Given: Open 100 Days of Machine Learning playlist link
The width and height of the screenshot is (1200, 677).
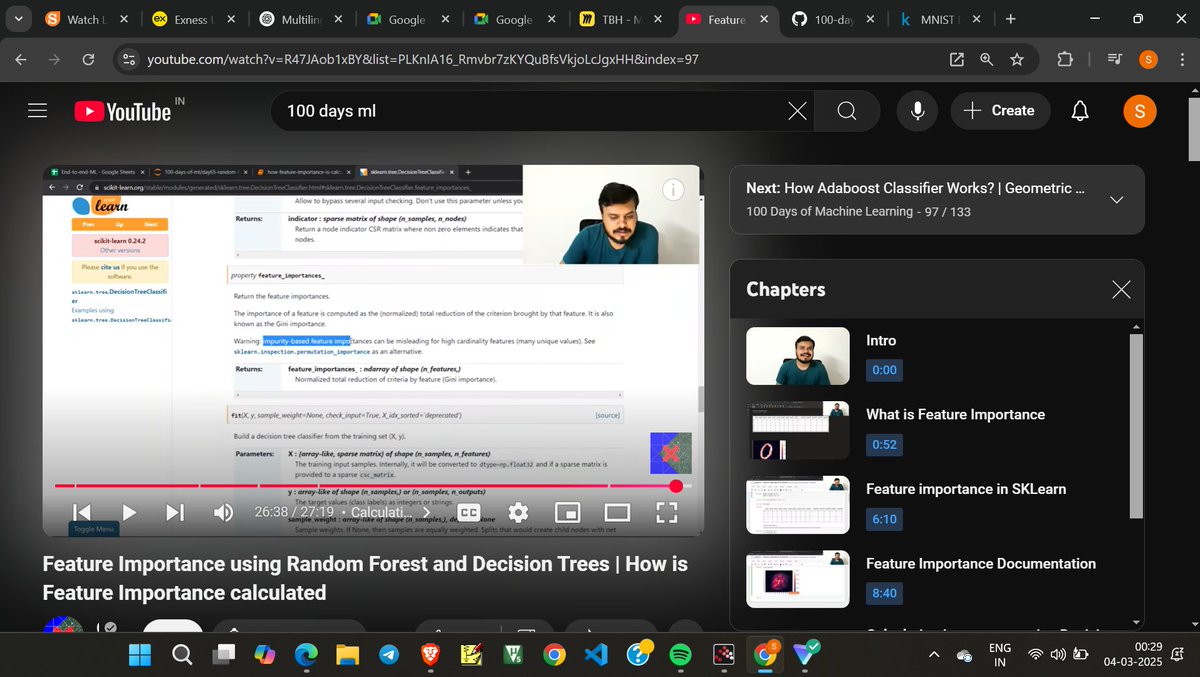Looking at the screenshot, I should pos(829,211).
